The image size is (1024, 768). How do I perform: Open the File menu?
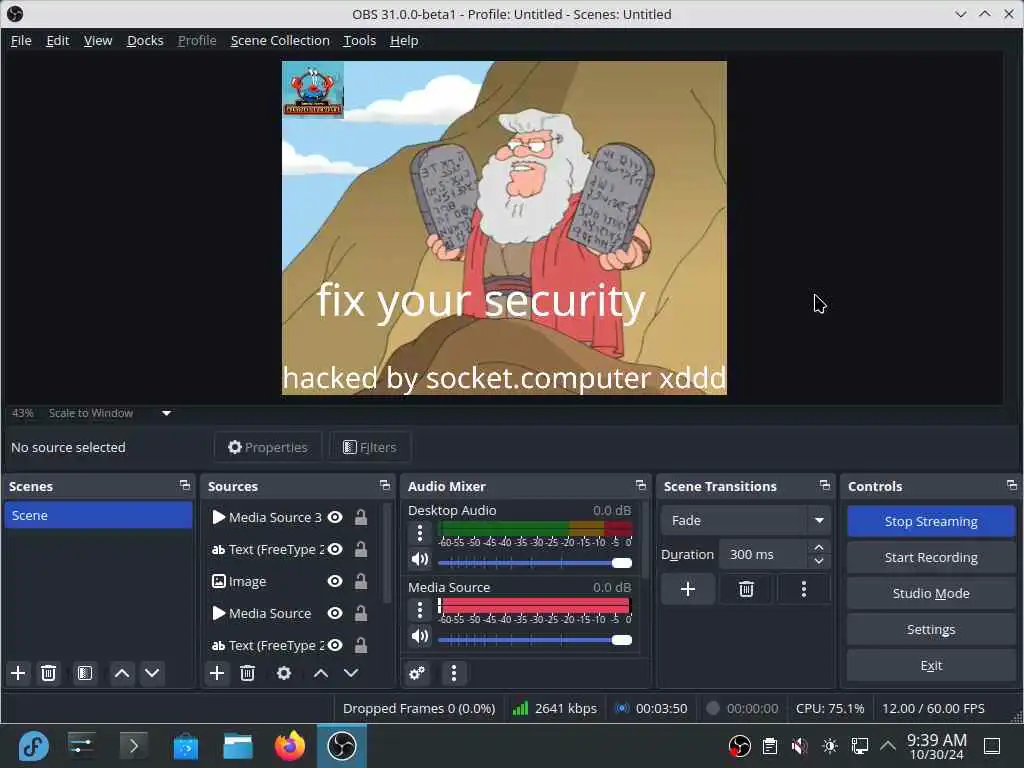click(x=21, y=40)
